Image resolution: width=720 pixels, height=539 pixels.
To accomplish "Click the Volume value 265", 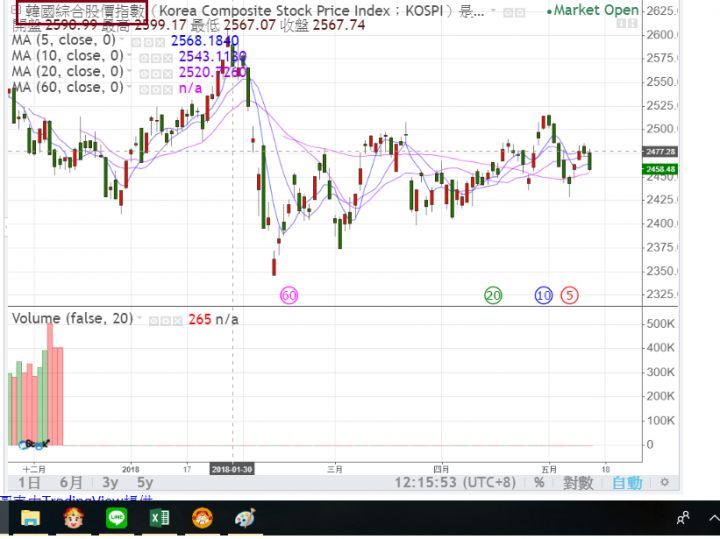I will click(x=200, y=320).
